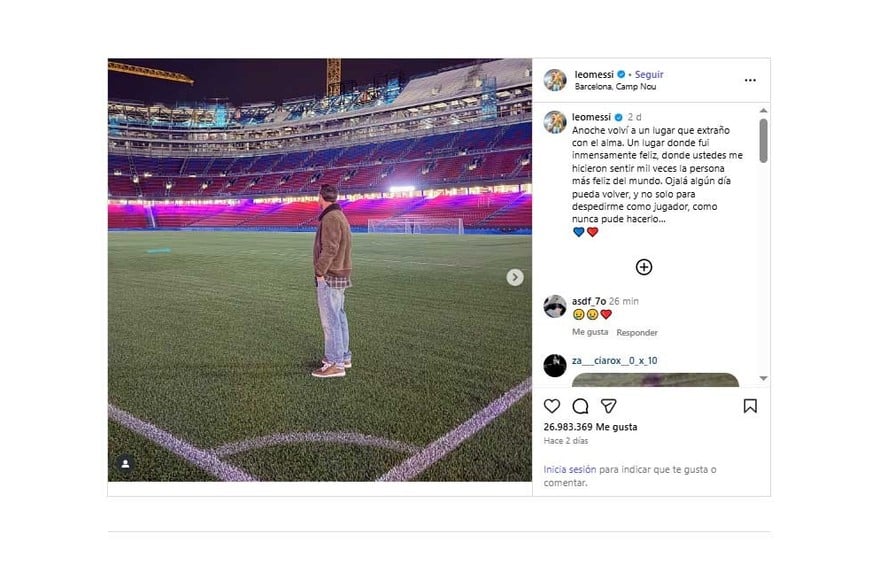Click the plus icon below the caption
Screen dimensions: 870x580
(x=644, y=267)
